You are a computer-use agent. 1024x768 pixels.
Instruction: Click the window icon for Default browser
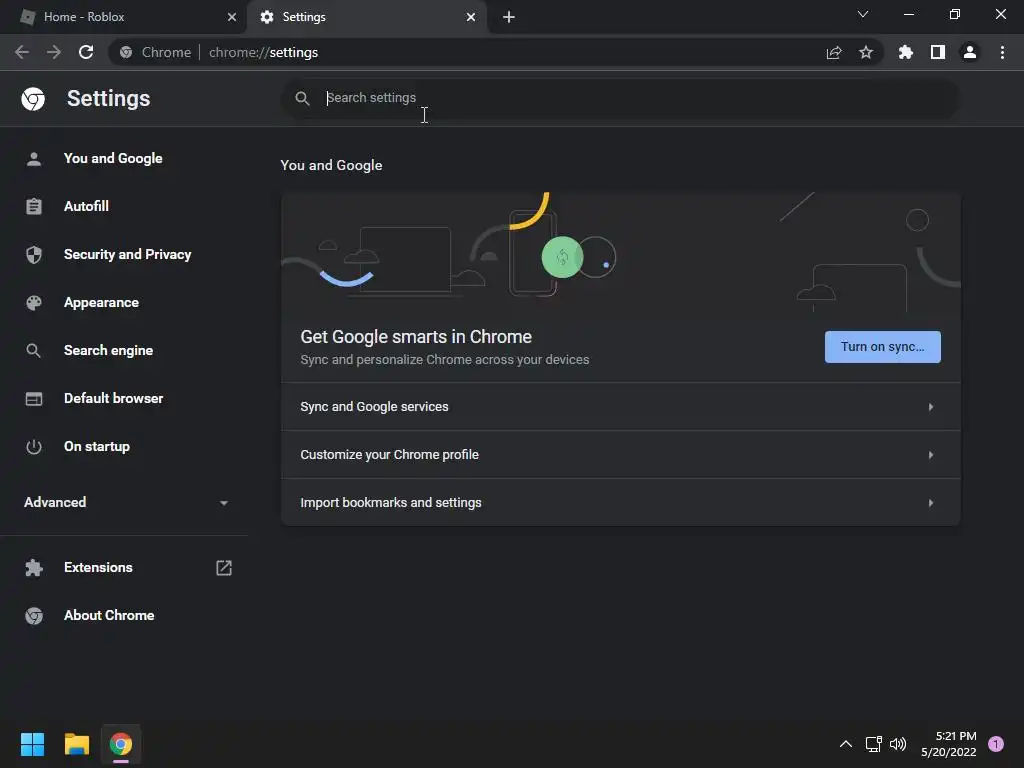click(34, 398)
